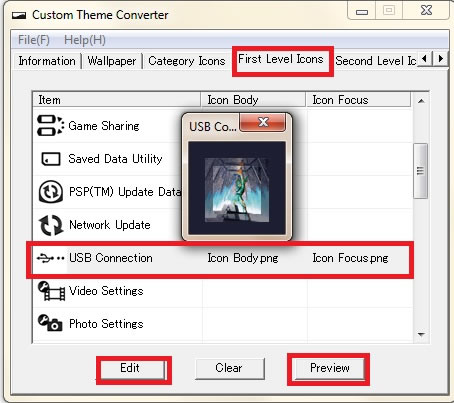
Task: Select the PSP(TM) Update Data icon
Action: click(51, 192)
